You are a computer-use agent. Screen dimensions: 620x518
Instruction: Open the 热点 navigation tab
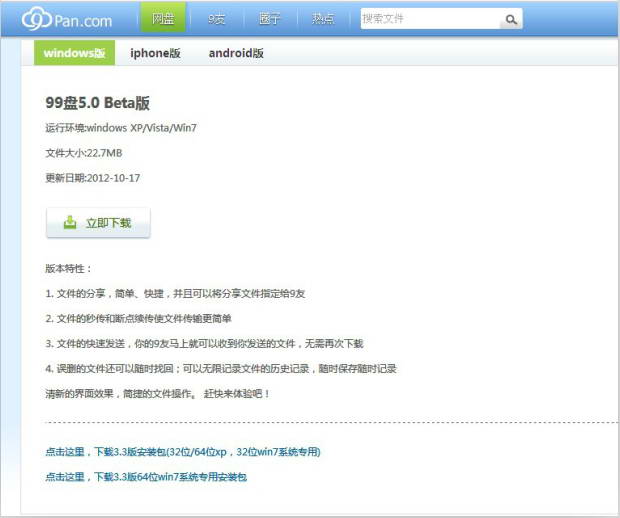(323, 19)
